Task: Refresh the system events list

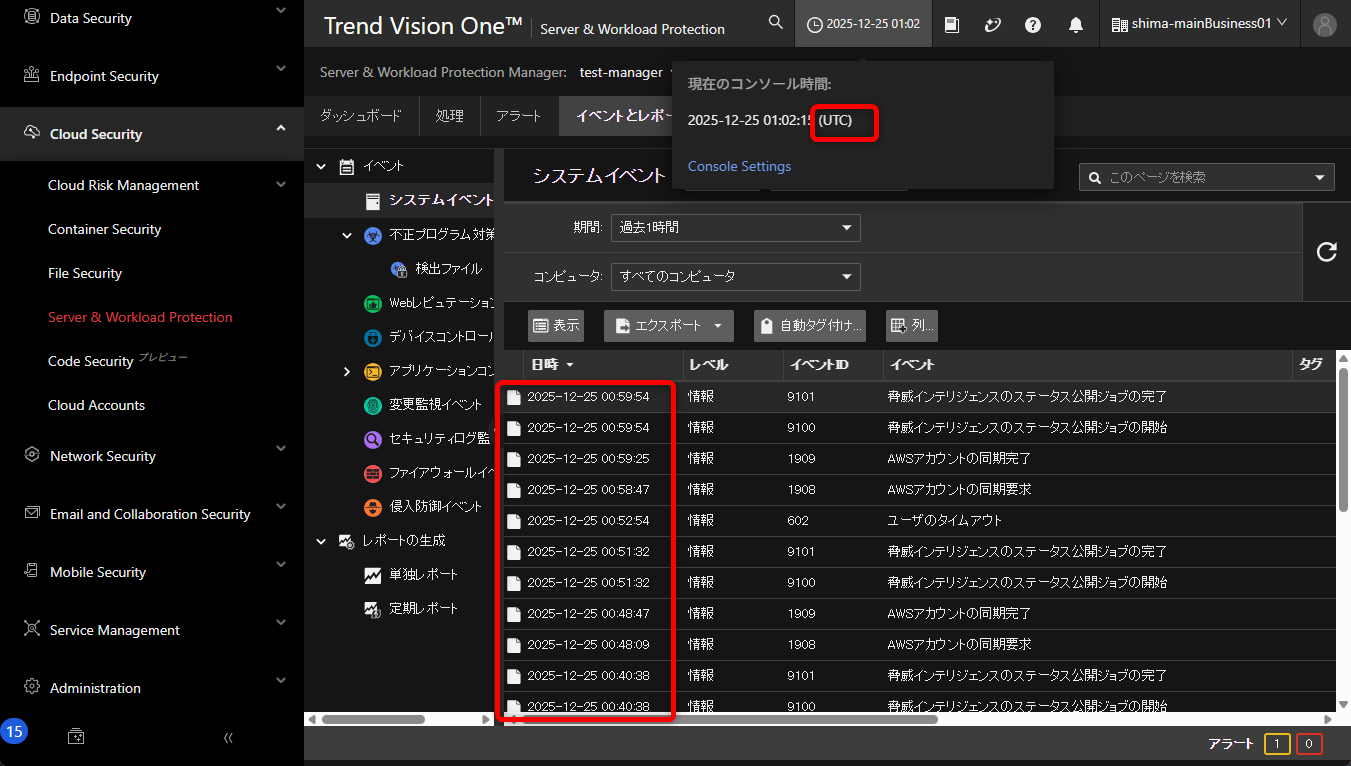Action: 1326,252
